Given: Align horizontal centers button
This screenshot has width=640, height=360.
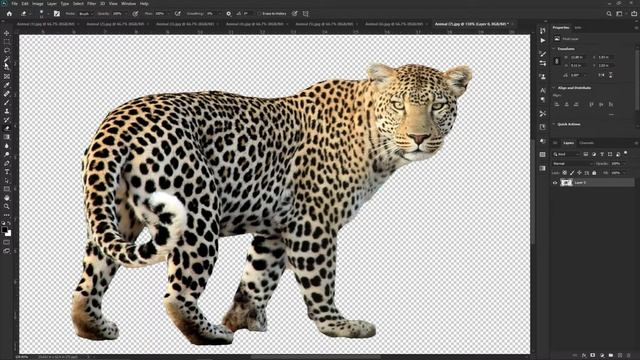Looking at the screenshot, I should [567, 104].
